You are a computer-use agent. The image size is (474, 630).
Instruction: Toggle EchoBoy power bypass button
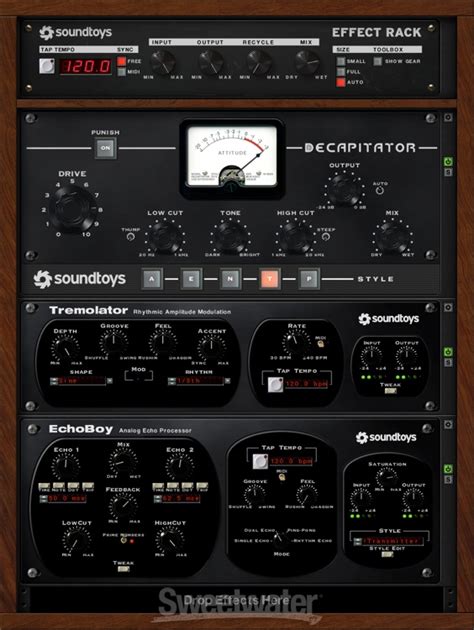(x=448, y=469)
